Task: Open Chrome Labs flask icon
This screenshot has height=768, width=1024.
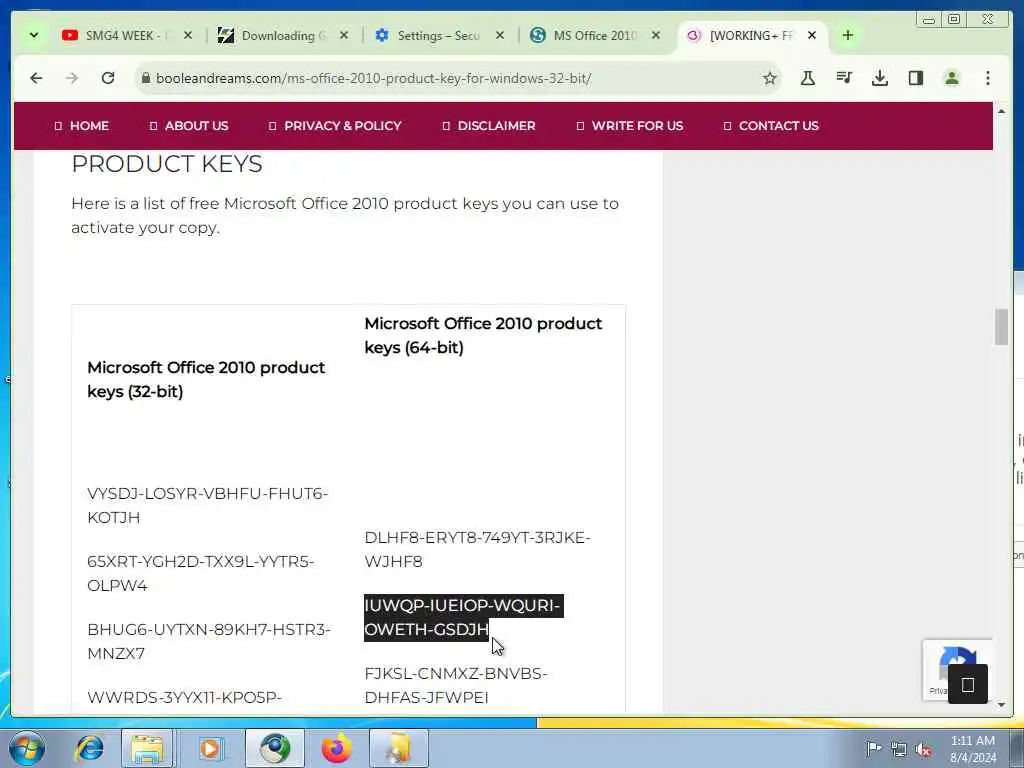Action: click(807, 78)
